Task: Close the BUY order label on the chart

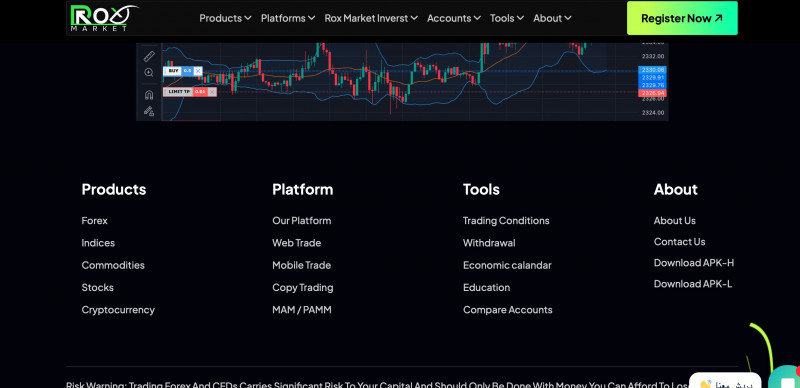Action: (198, 71)
